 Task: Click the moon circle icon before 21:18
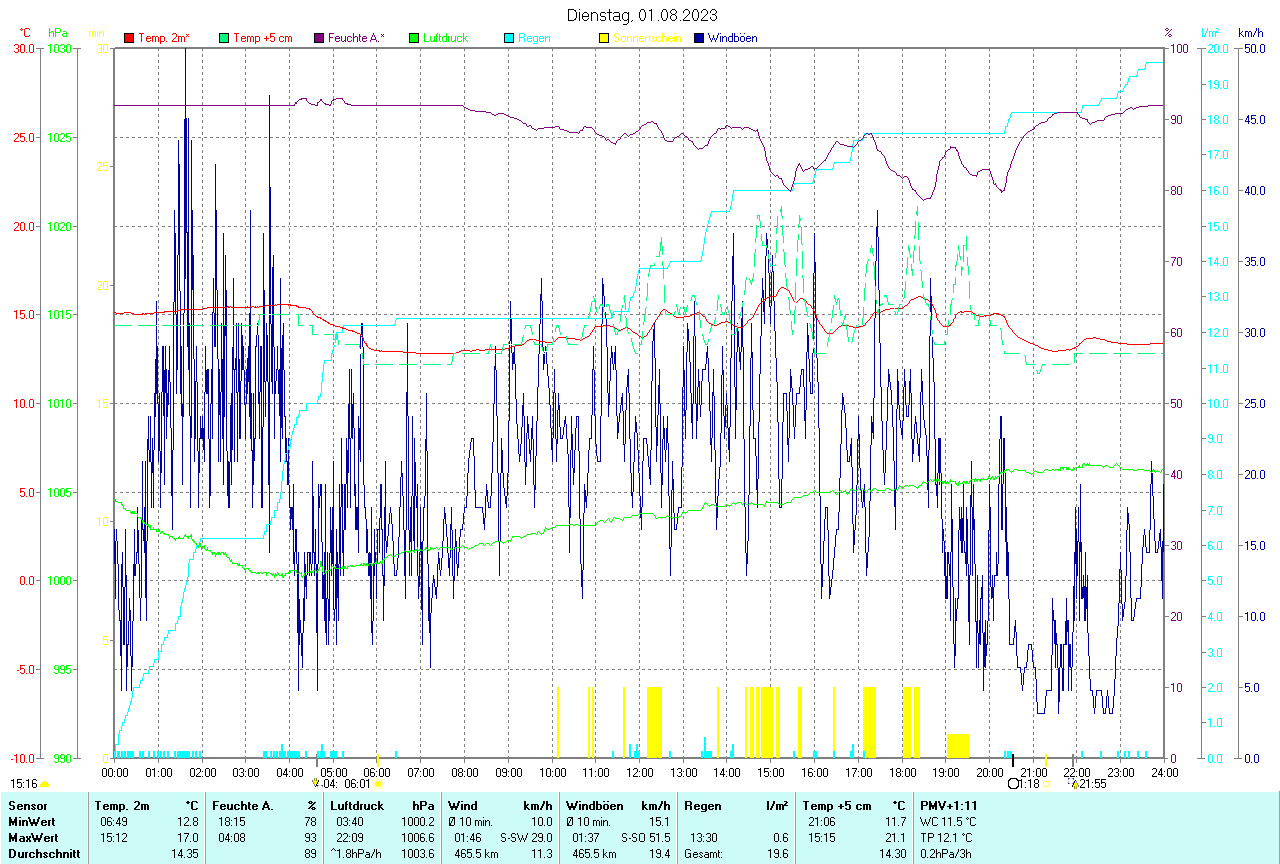pyautogui.click(x=1013, y=785)
